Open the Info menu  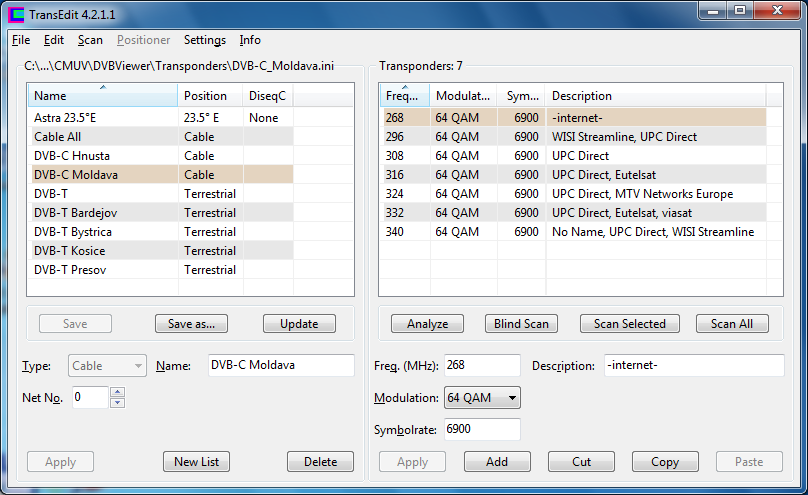pyautogui.click(x=250, y=40)
